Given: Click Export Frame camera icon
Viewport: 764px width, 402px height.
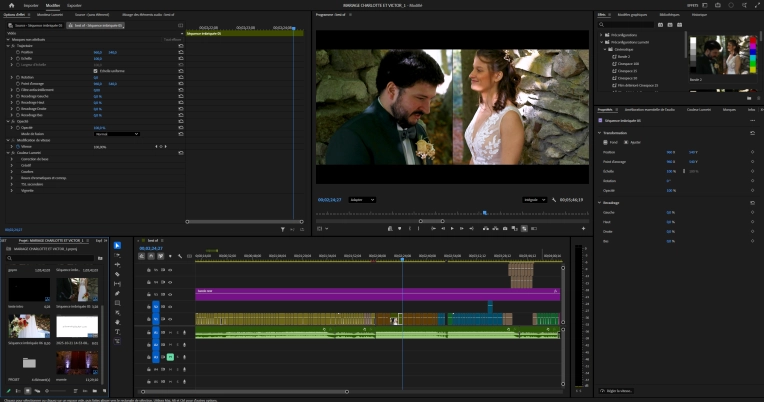Looking at the screenshot, I should coord(505,229).
